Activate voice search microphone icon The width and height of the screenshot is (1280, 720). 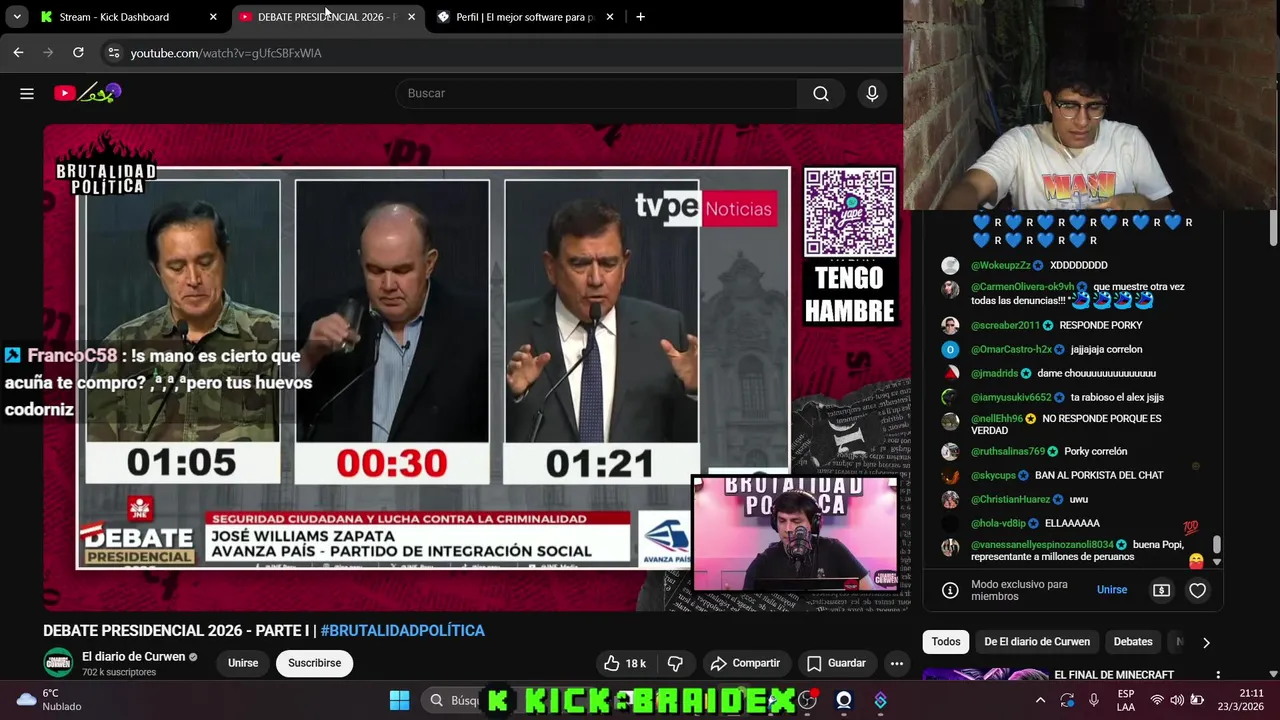point(872,93)
